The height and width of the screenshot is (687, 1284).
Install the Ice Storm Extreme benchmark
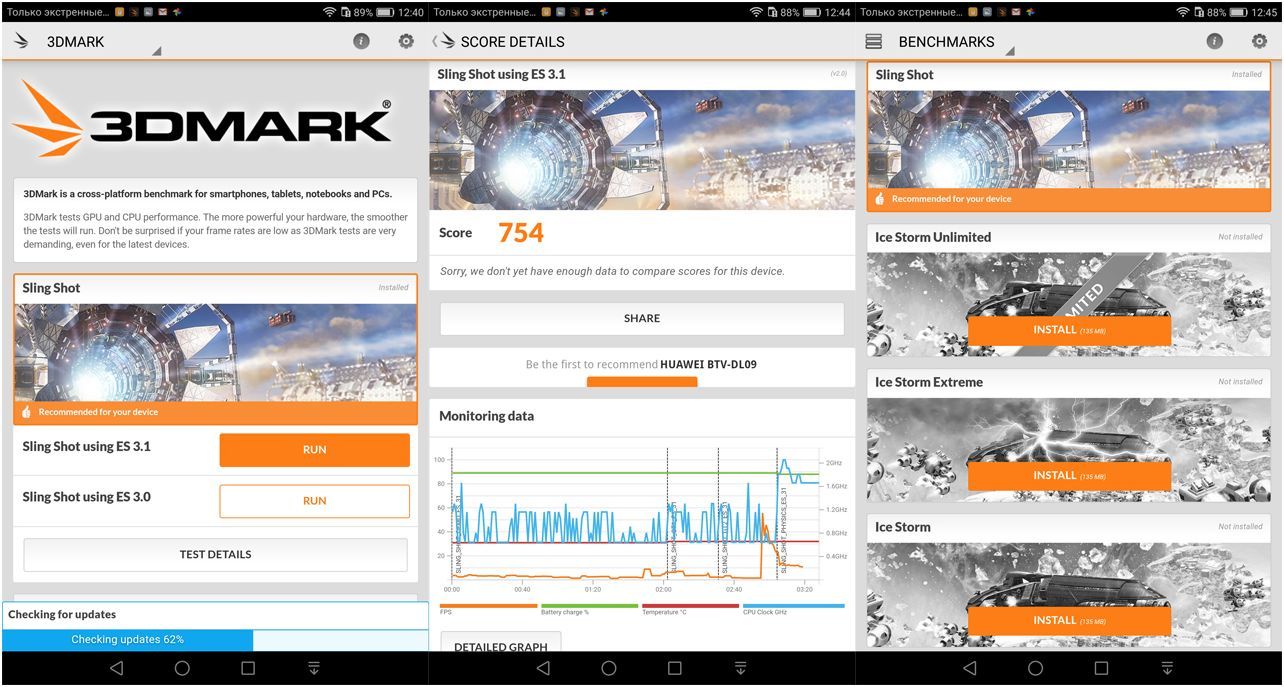tap(1069, 476)
